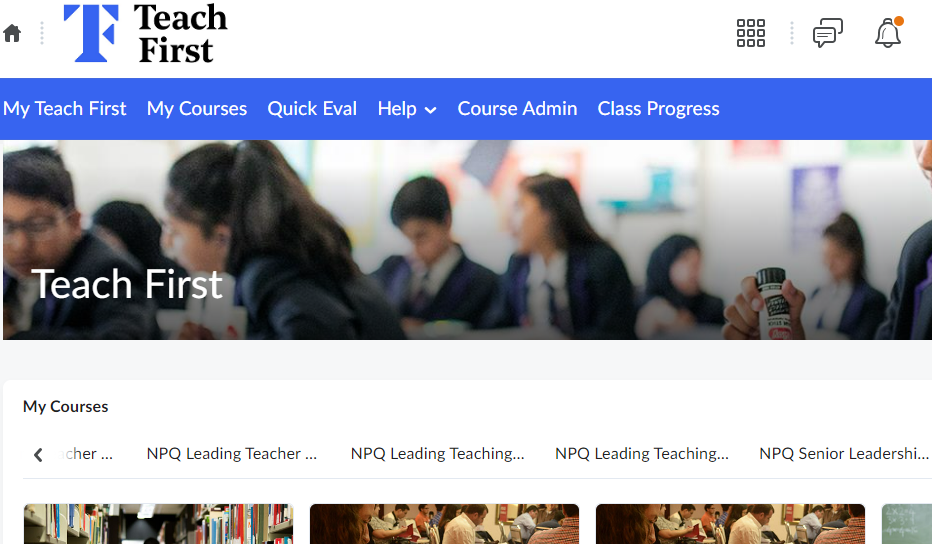Select the first NPQ Leading Teaching tab

coord(437,454)
